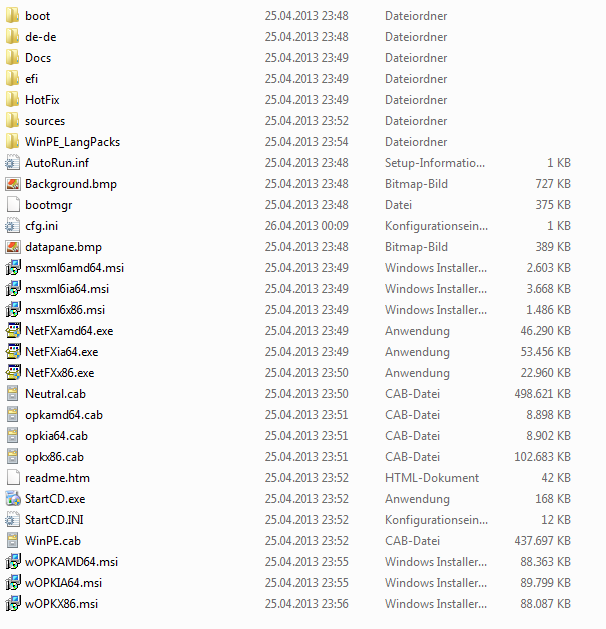Click the 498.621 KB size value
This screenshot has height=629, width=606.
542,394
